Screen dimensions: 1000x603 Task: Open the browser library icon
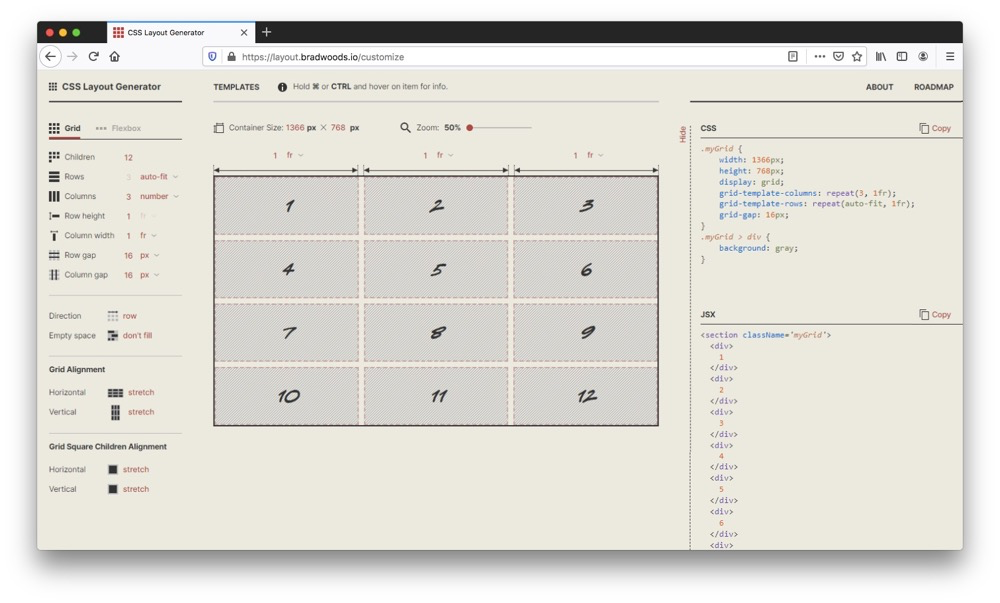point(881,57)
